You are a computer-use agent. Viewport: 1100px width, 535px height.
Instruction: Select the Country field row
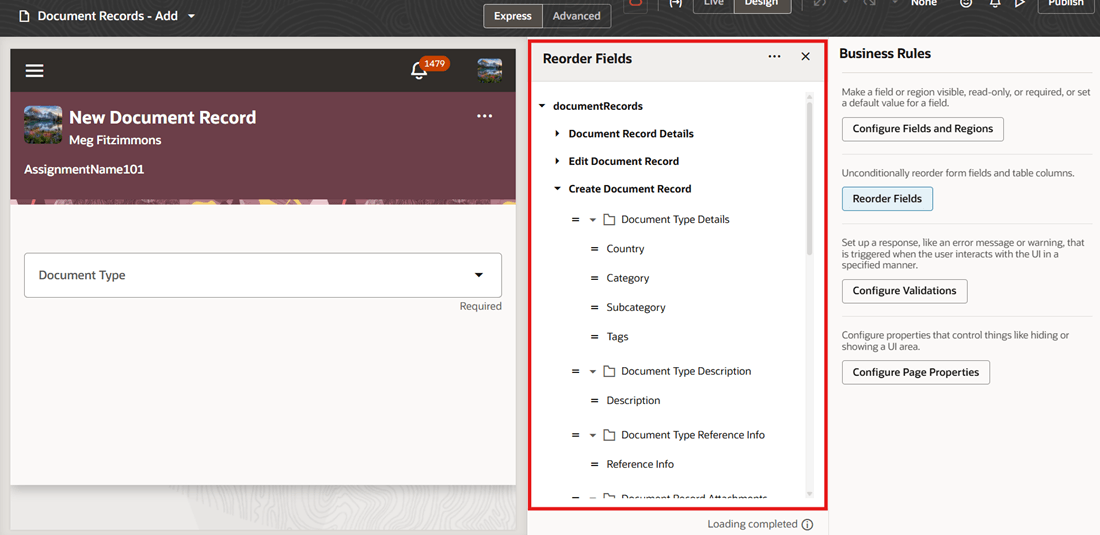(x=625, y=249)
